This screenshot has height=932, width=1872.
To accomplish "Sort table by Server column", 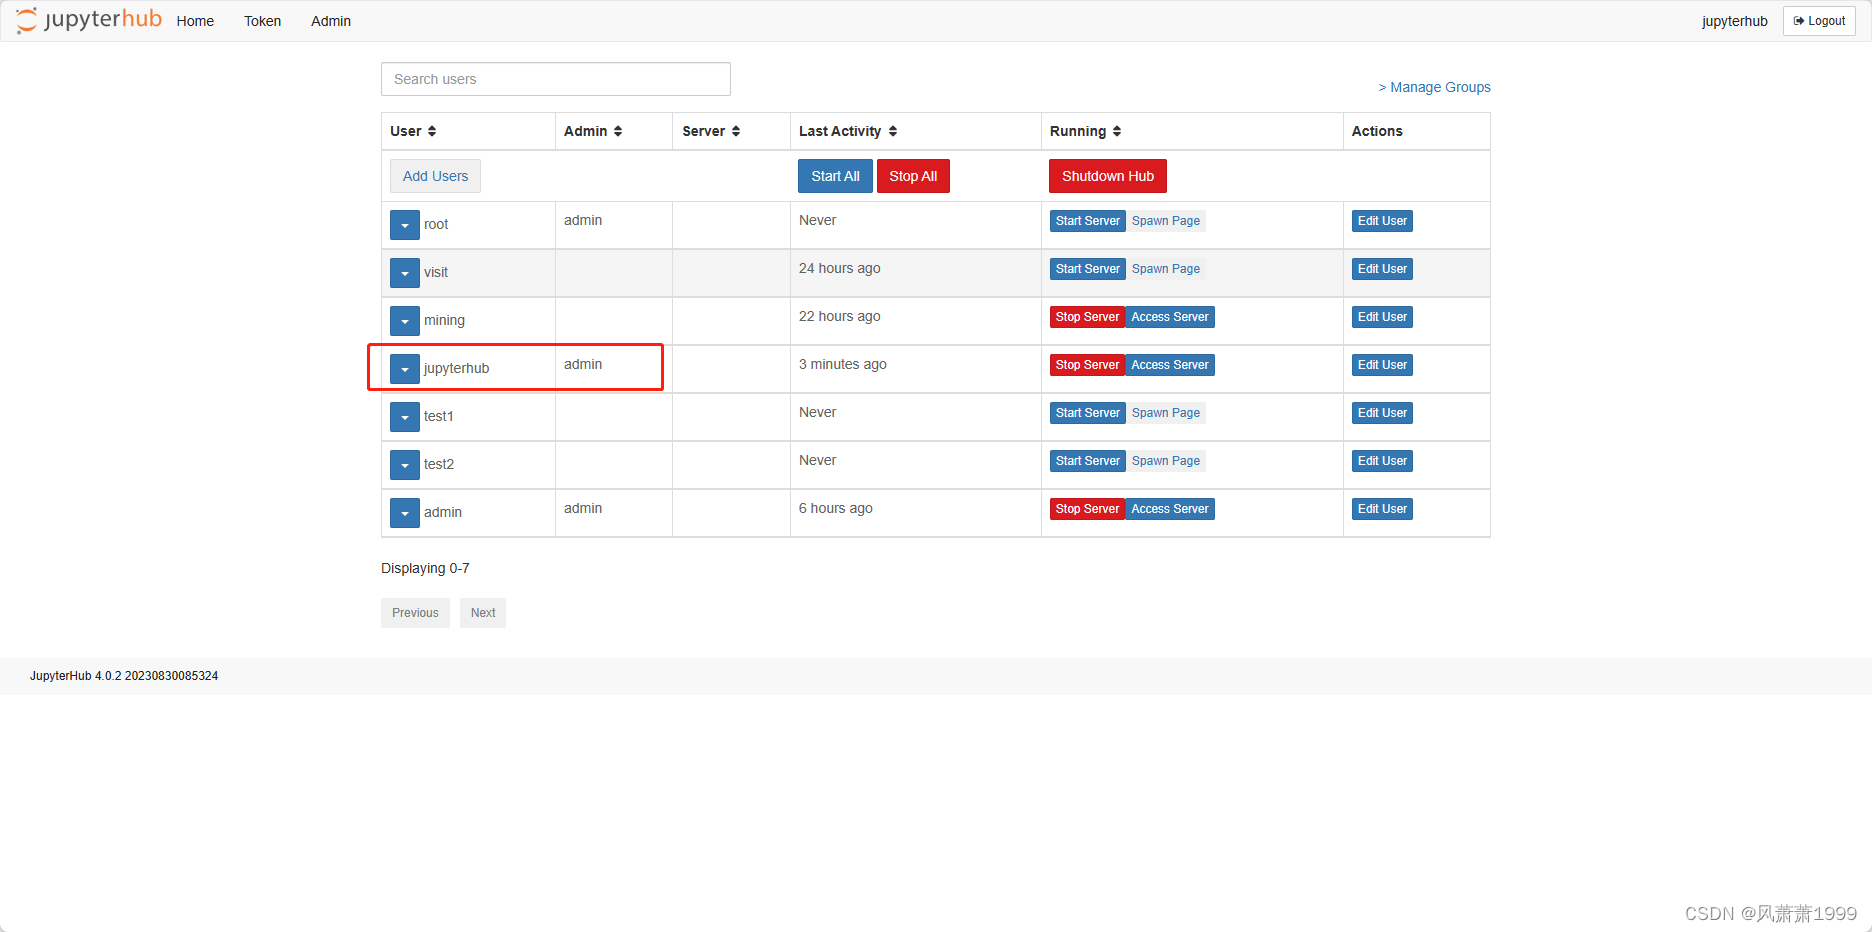I will [736, 131].
